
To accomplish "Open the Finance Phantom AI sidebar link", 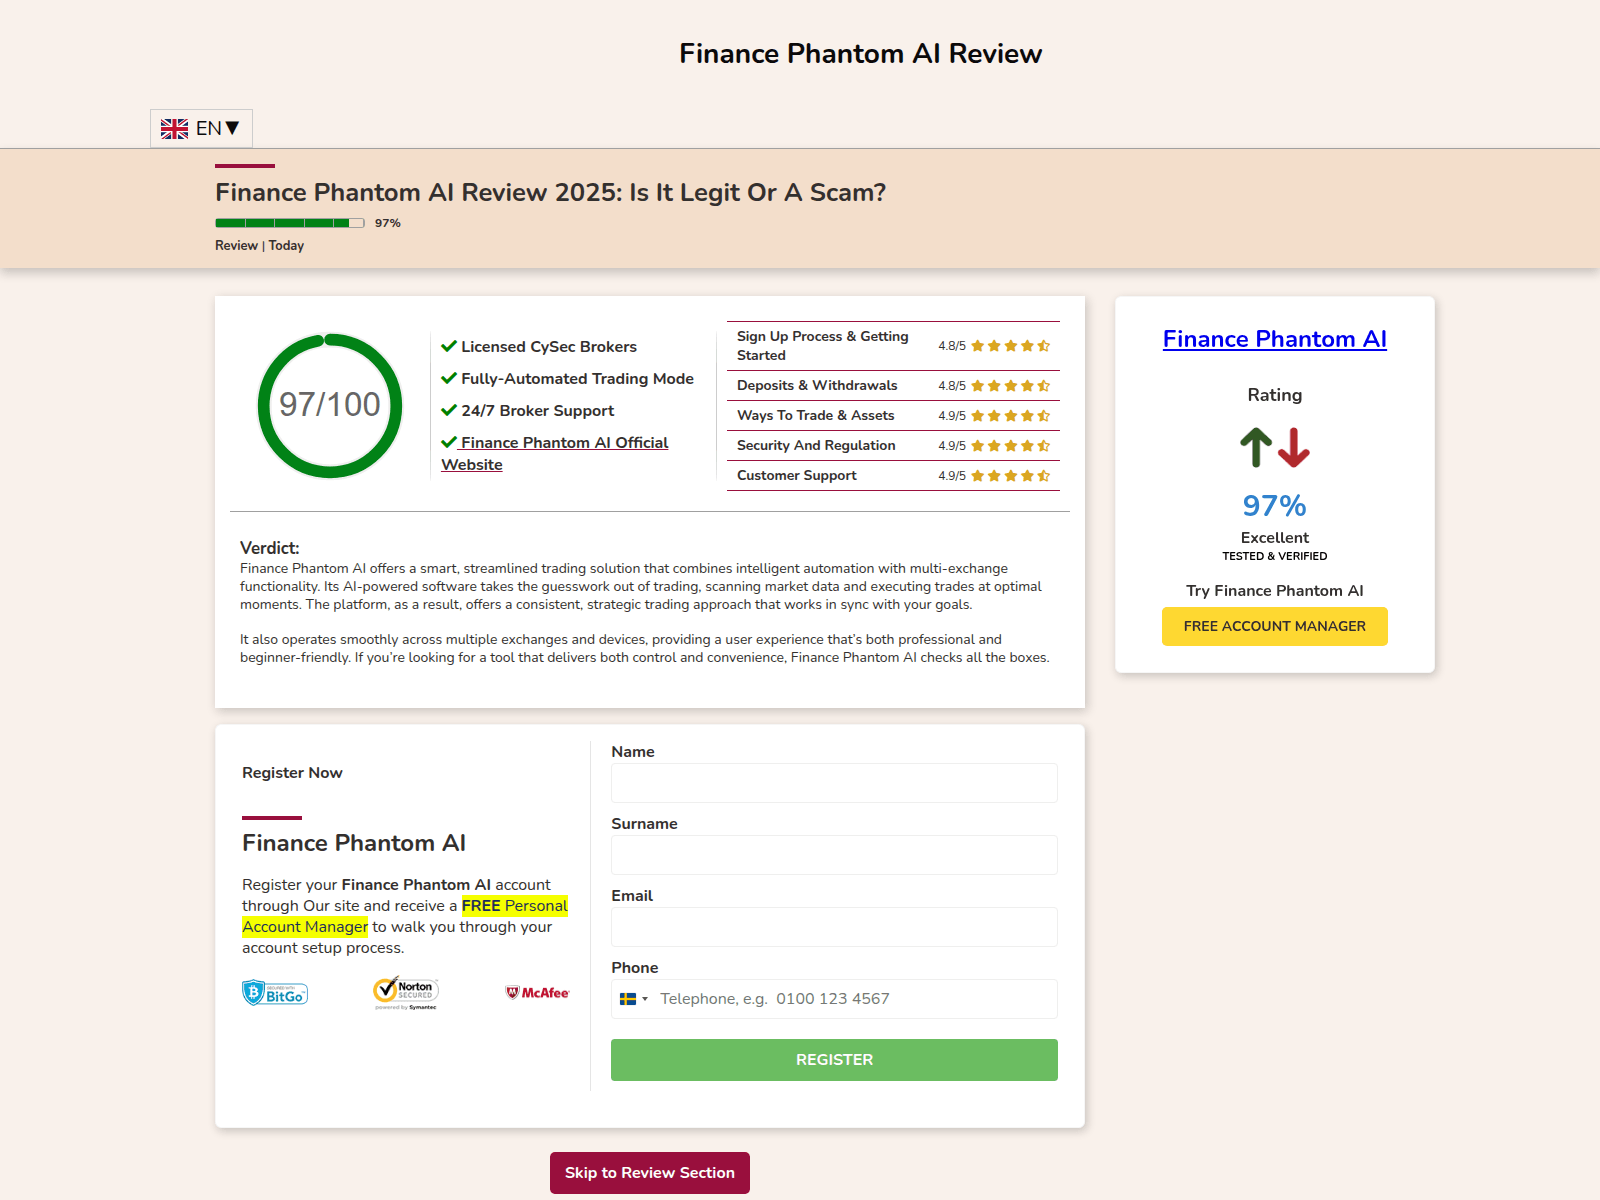I will [1275, 339].
